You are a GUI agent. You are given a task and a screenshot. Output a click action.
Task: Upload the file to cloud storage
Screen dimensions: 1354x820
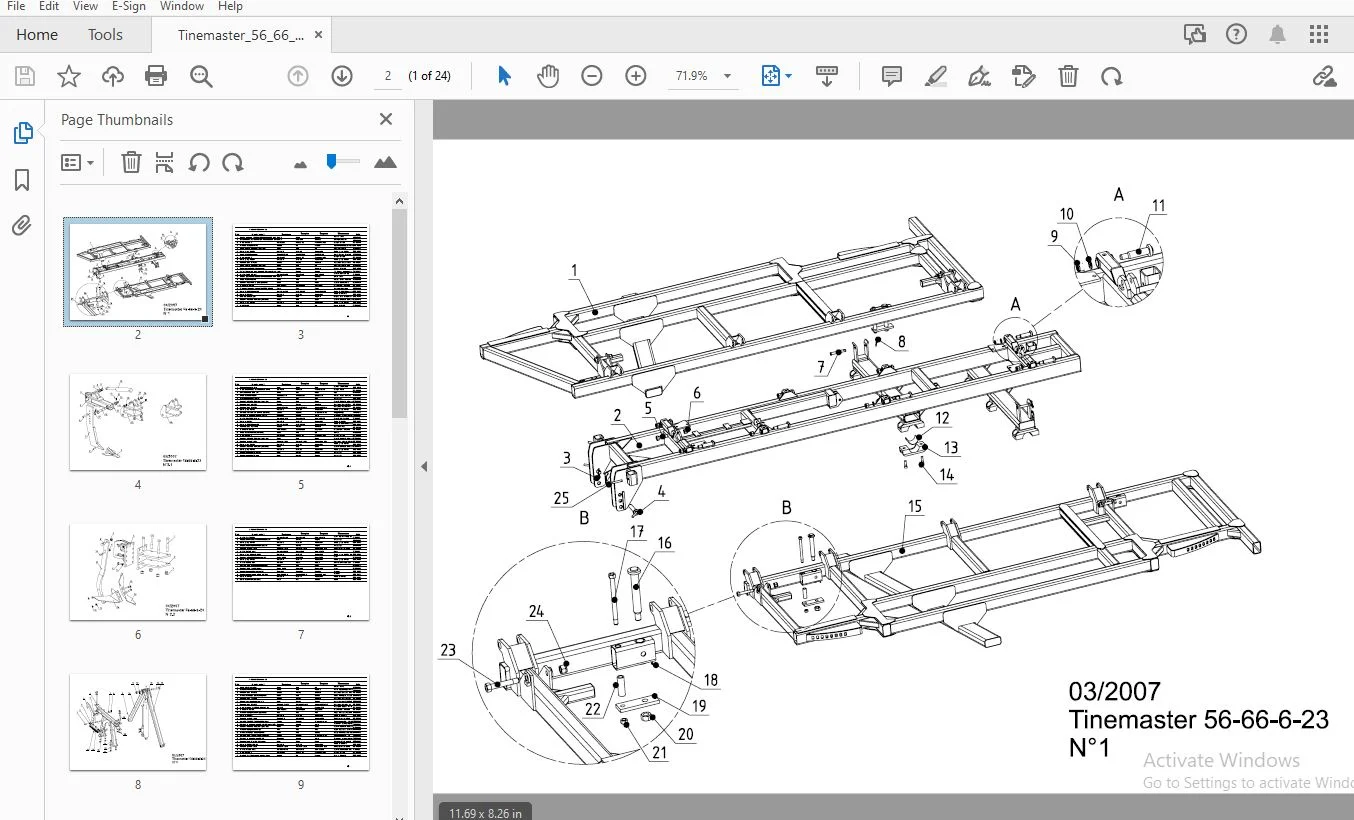(x=113, y=76)
